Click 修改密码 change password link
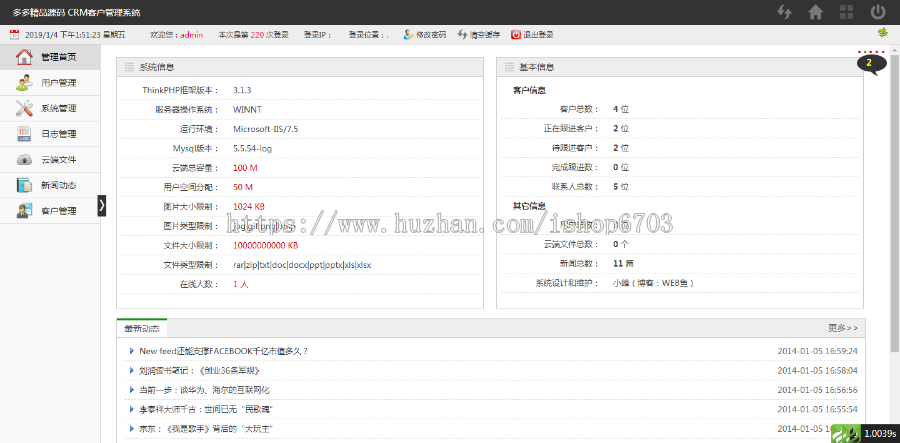Viewport: 900px width, 443px height. [425, 34]
